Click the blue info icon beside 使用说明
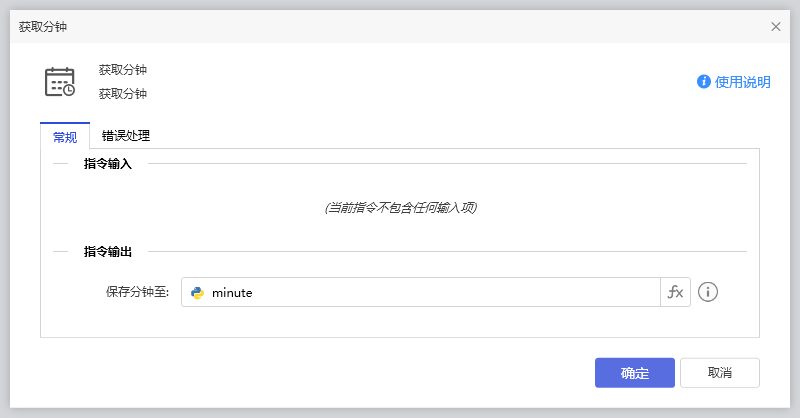Viewport: 800px width, 418px height. 704,82
